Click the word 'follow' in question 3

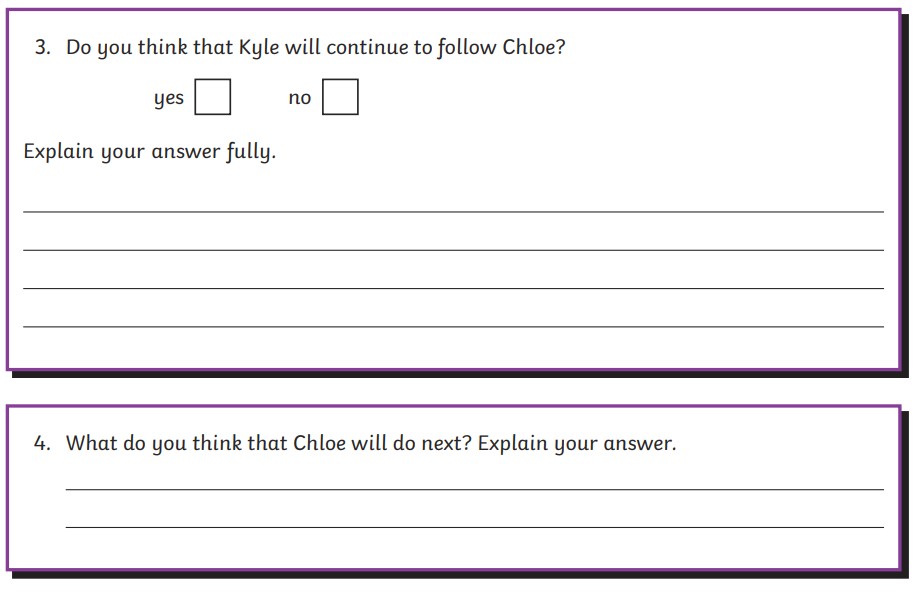(x=463, y=48)
